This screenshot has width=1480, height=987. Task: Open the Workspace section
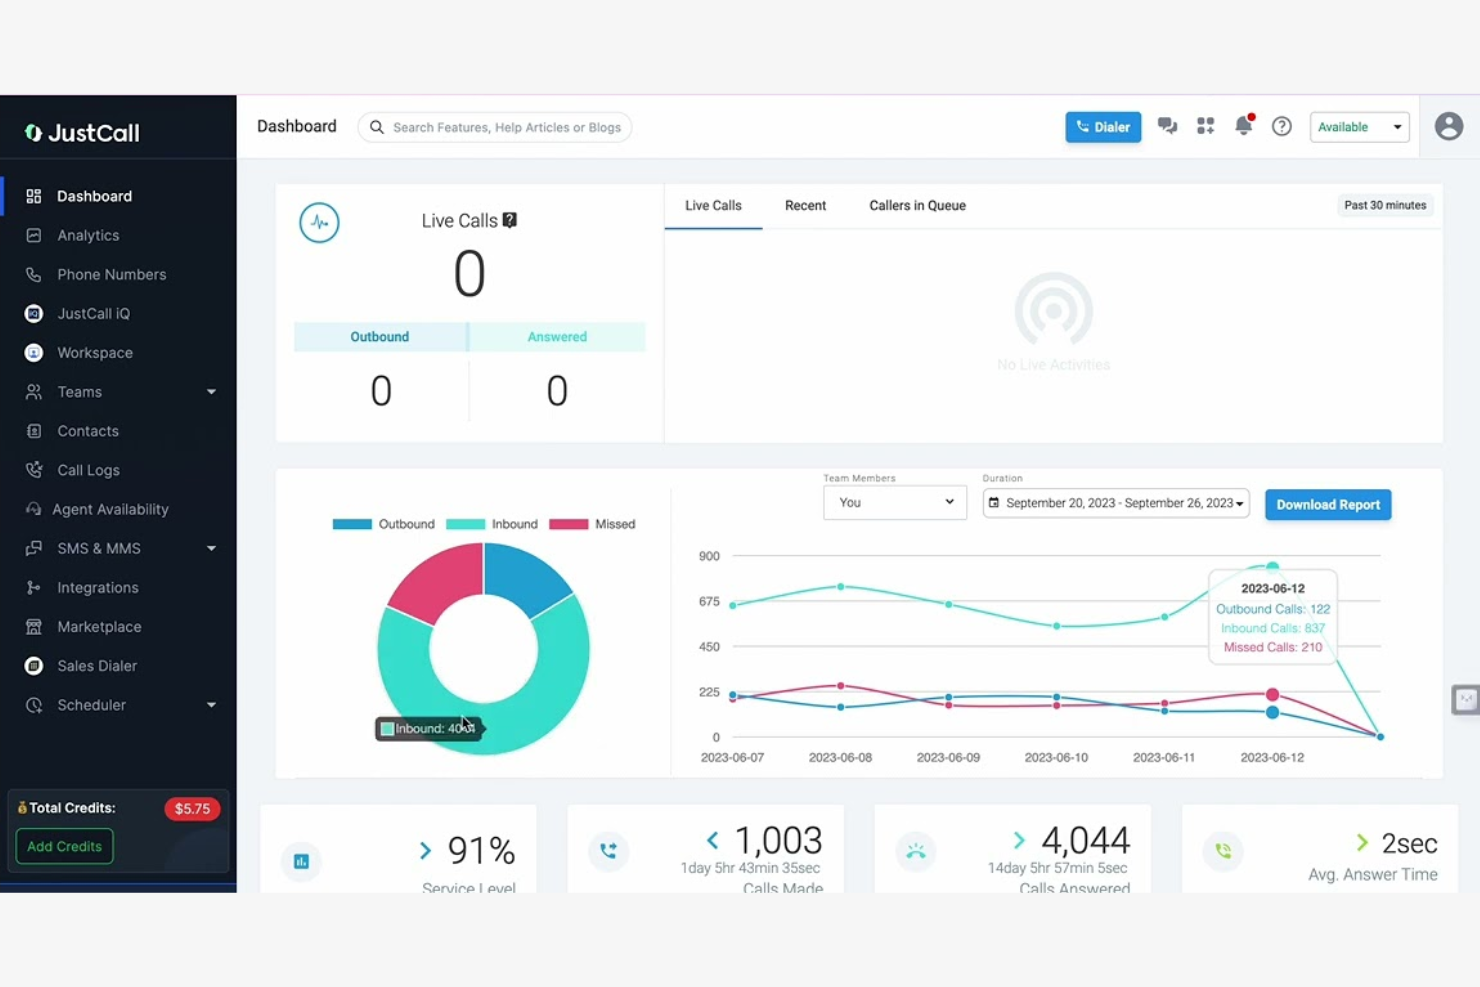coord(94,352)
